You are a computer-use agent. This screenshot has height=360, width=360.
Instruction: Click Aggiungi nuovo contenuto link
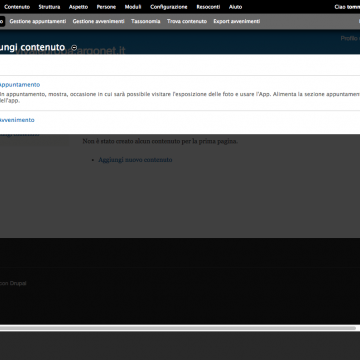(x=135, y=160)
